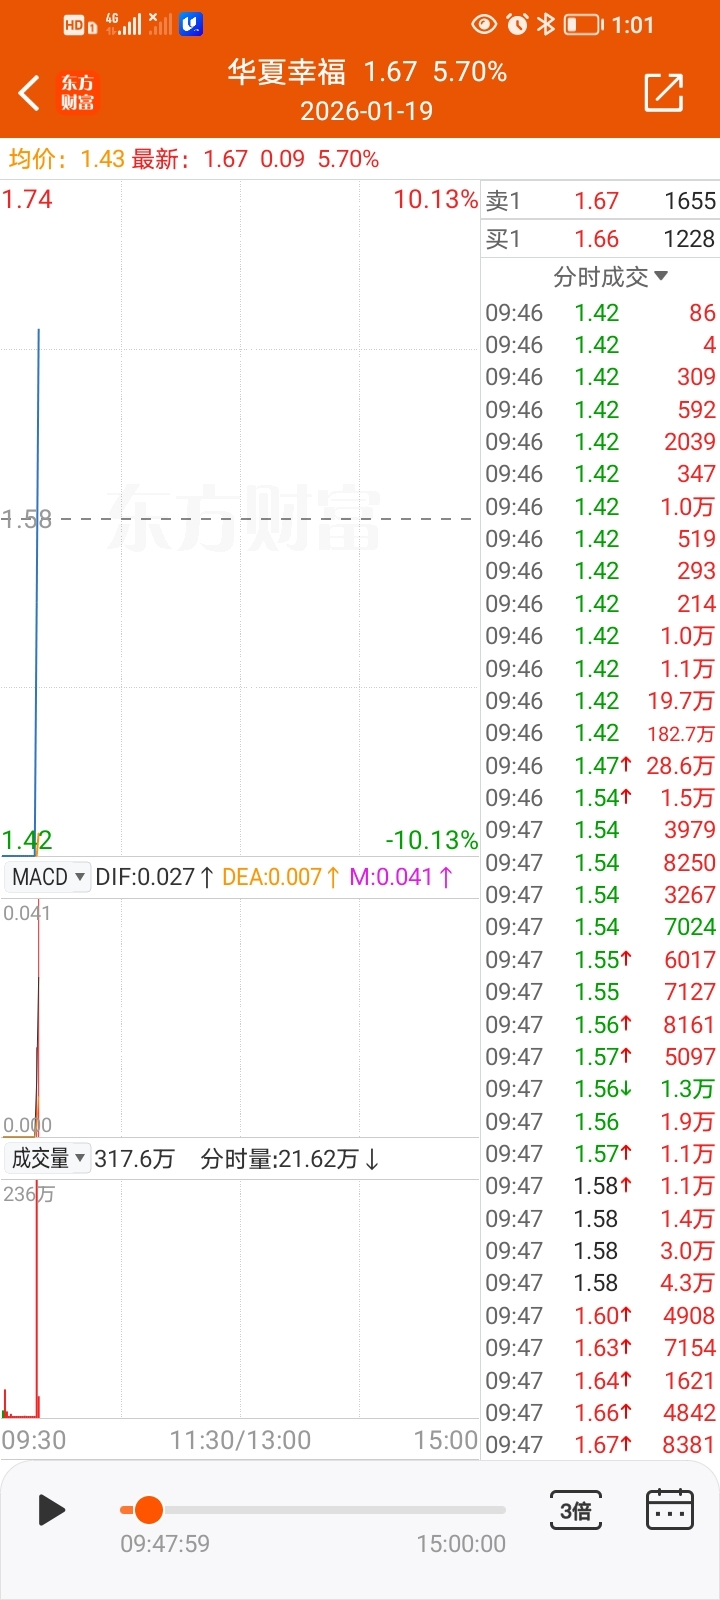Change playback speed via 3倍 button

pyautogui.click(x=575, y=1510)
